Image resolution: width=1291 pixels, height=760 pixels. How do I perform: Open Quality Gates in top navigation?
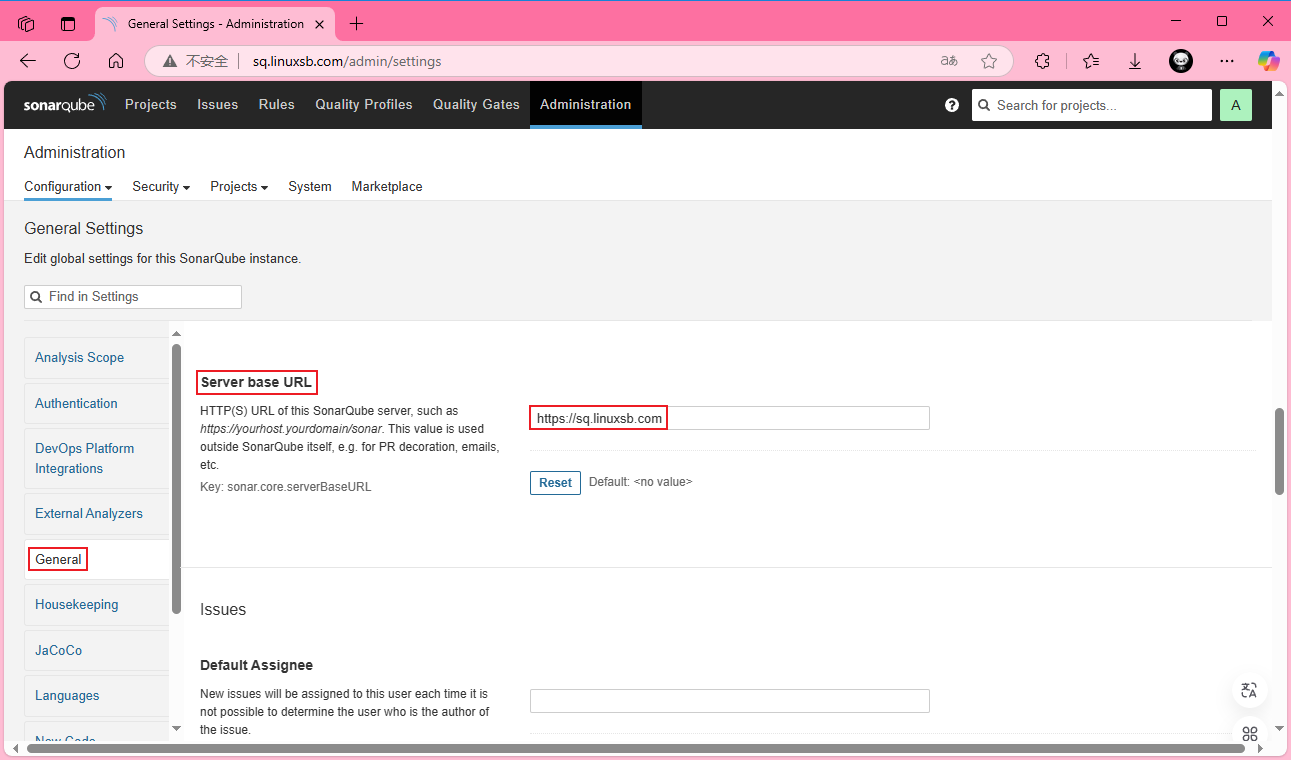click(x=476, y=104)
